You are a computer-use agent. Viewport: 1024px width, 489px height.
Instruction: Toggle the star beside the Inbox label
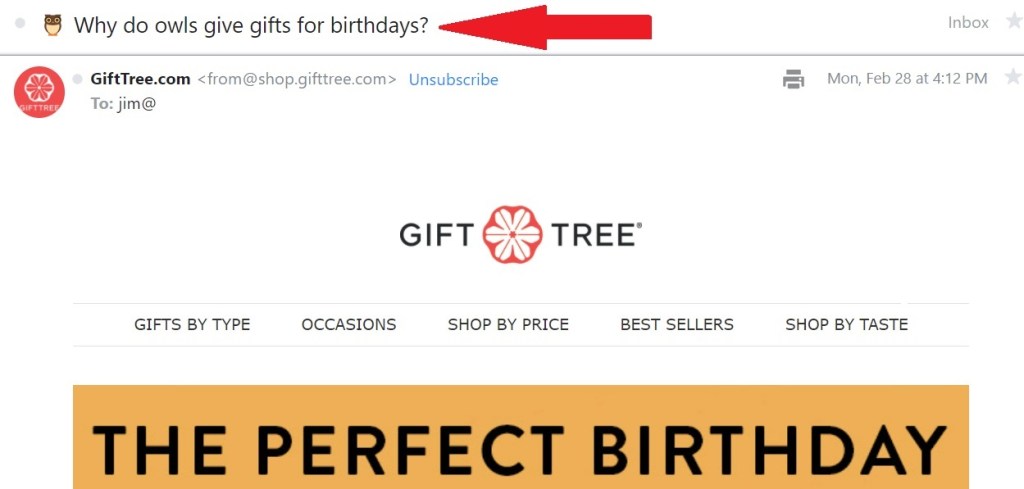[1014, 22]
